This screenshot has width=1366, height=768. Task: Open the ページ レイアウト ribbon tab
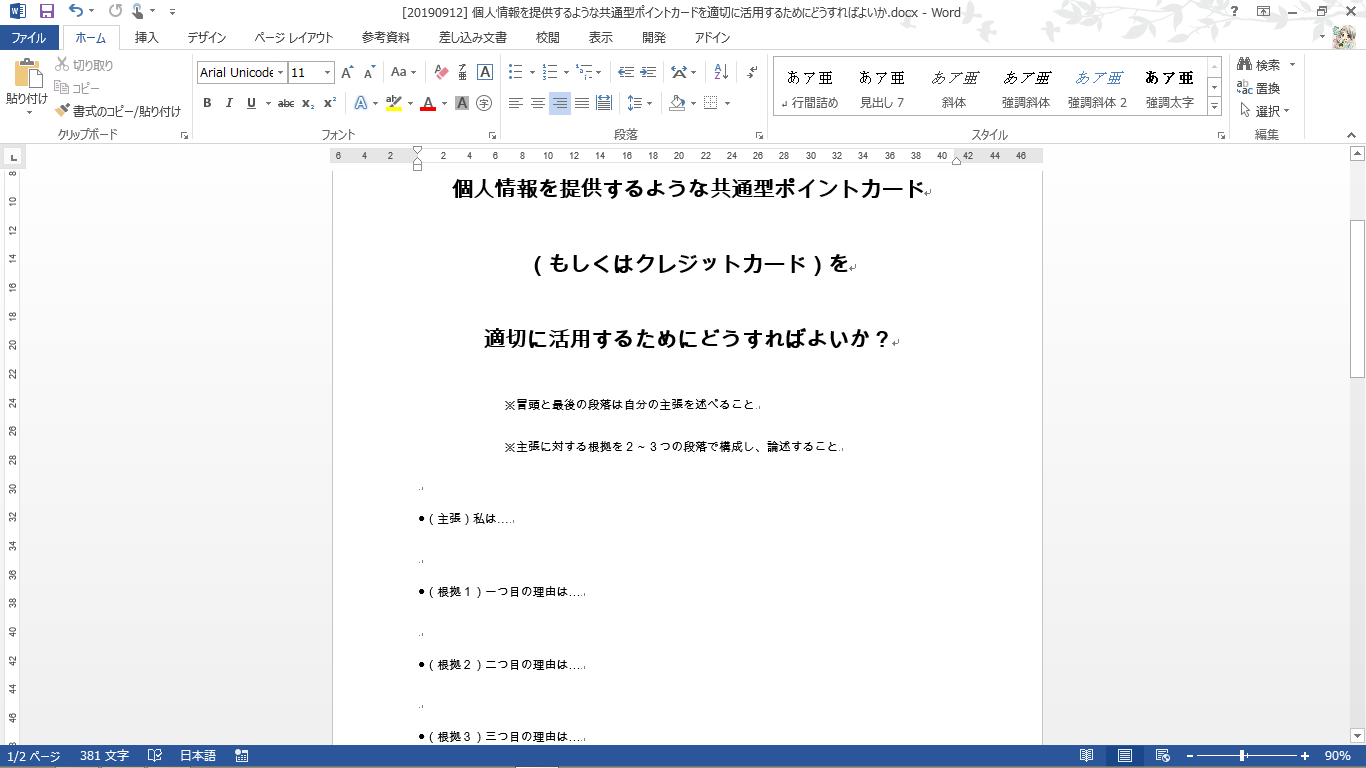point(294,38)
